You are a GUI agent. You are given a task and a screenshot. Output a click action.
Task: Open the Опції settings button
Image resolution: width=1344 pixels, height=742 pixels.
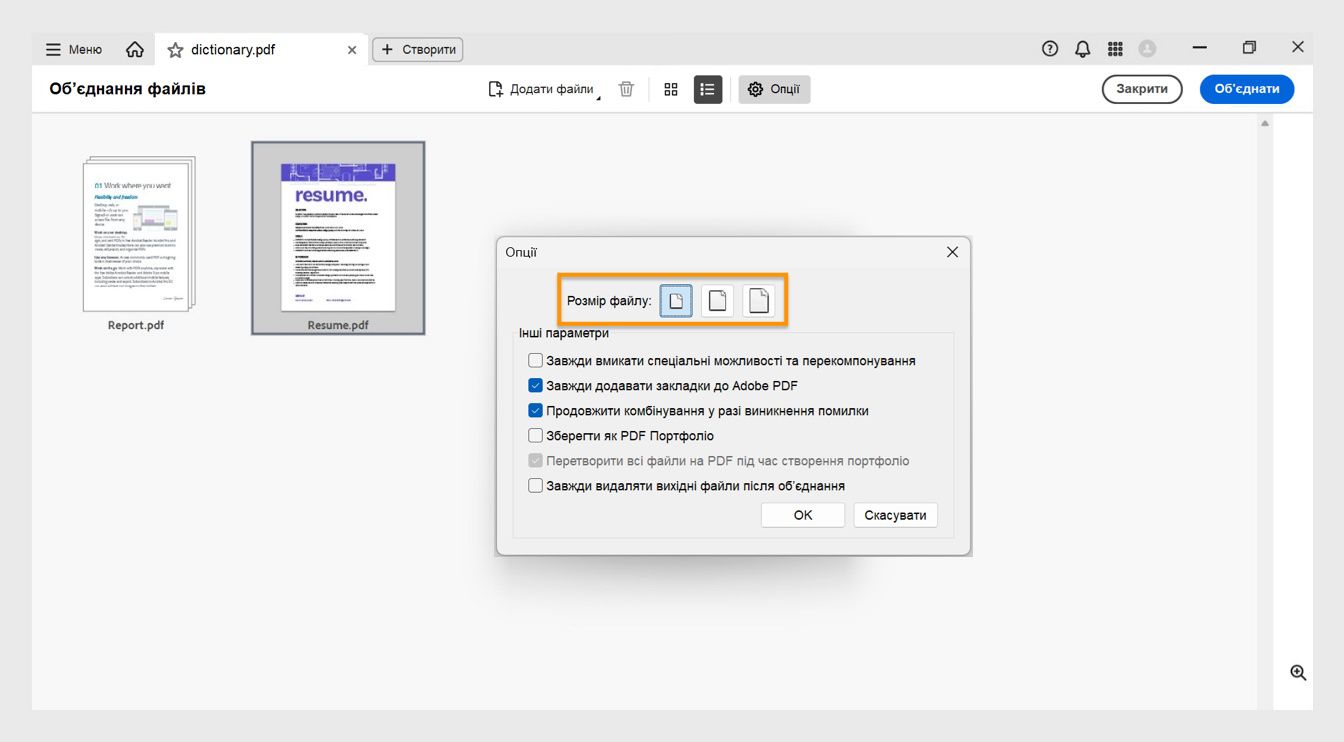coord(775,89)
